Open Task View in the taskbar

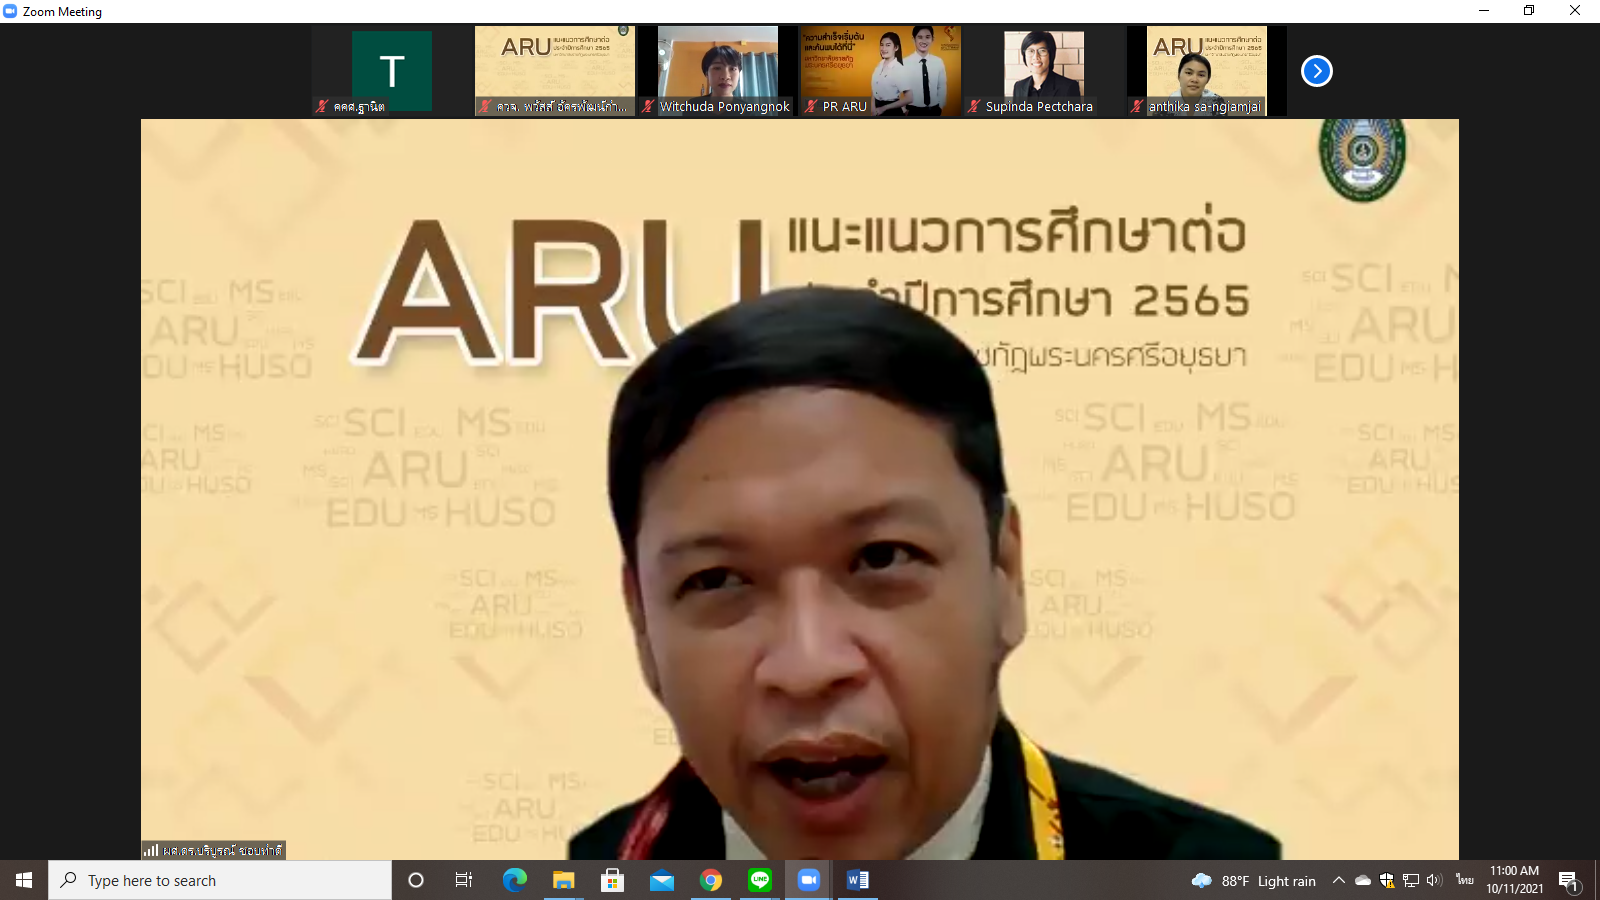click(x=464, y=880)
